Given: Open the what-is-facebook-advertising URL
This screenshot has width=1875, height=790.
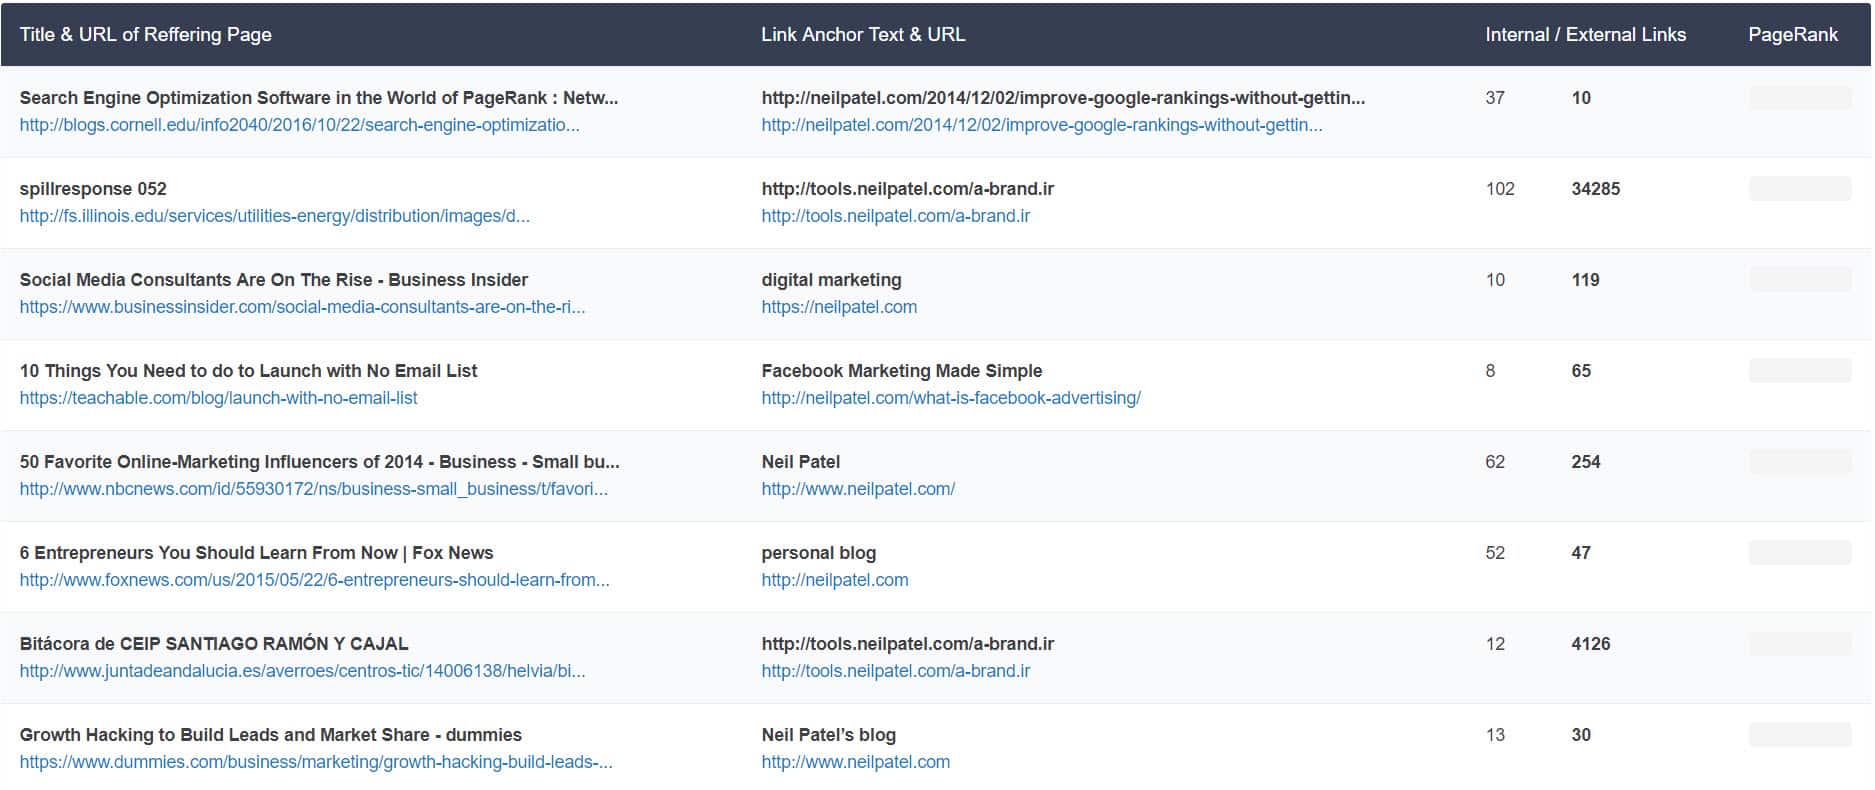Looking at the screenshot, I should pos(951,398).
